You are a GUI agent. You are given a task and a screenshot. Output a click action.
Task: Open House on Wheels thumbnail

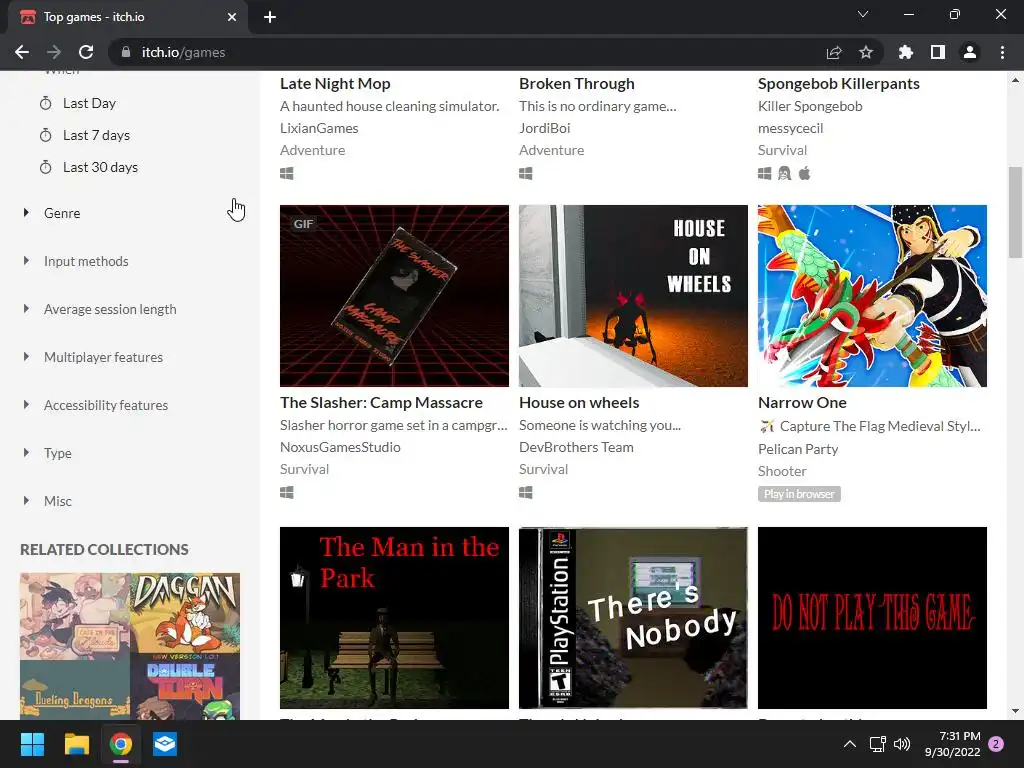[x=633, y=296]
